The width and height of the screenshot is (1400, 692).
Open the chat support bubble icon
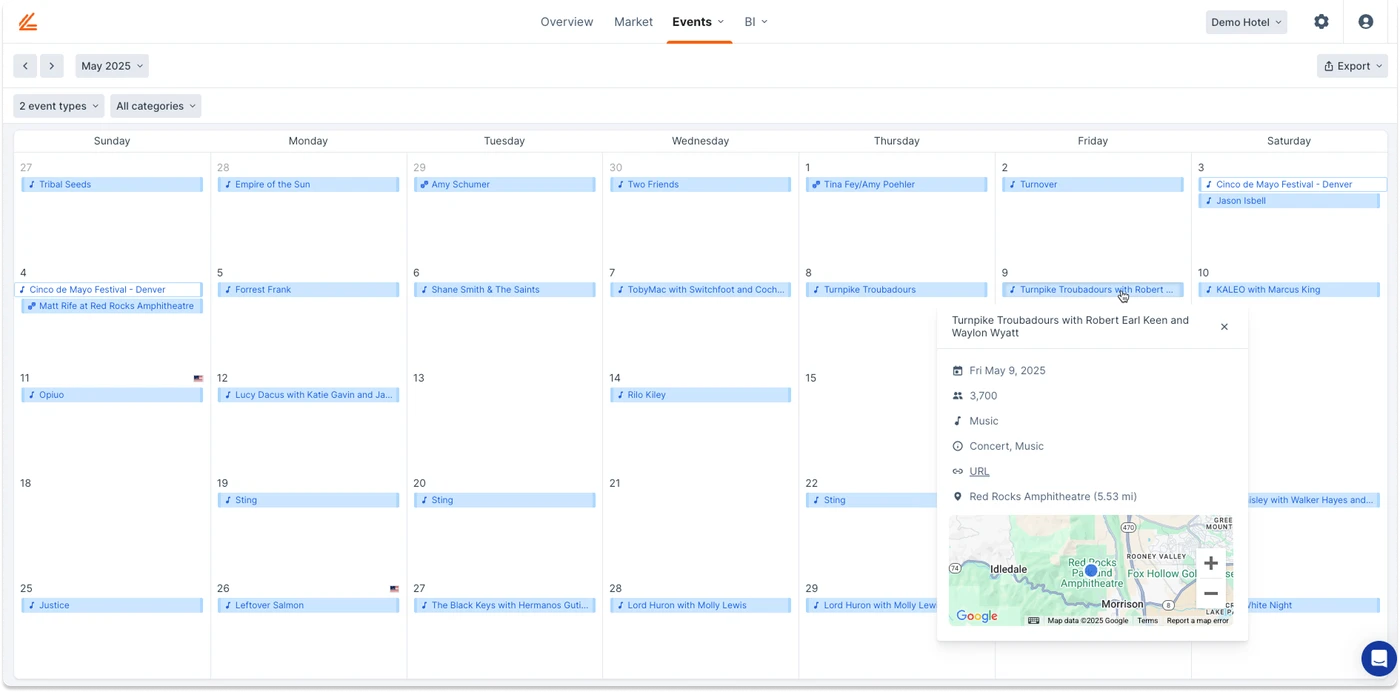[1379, 659]
